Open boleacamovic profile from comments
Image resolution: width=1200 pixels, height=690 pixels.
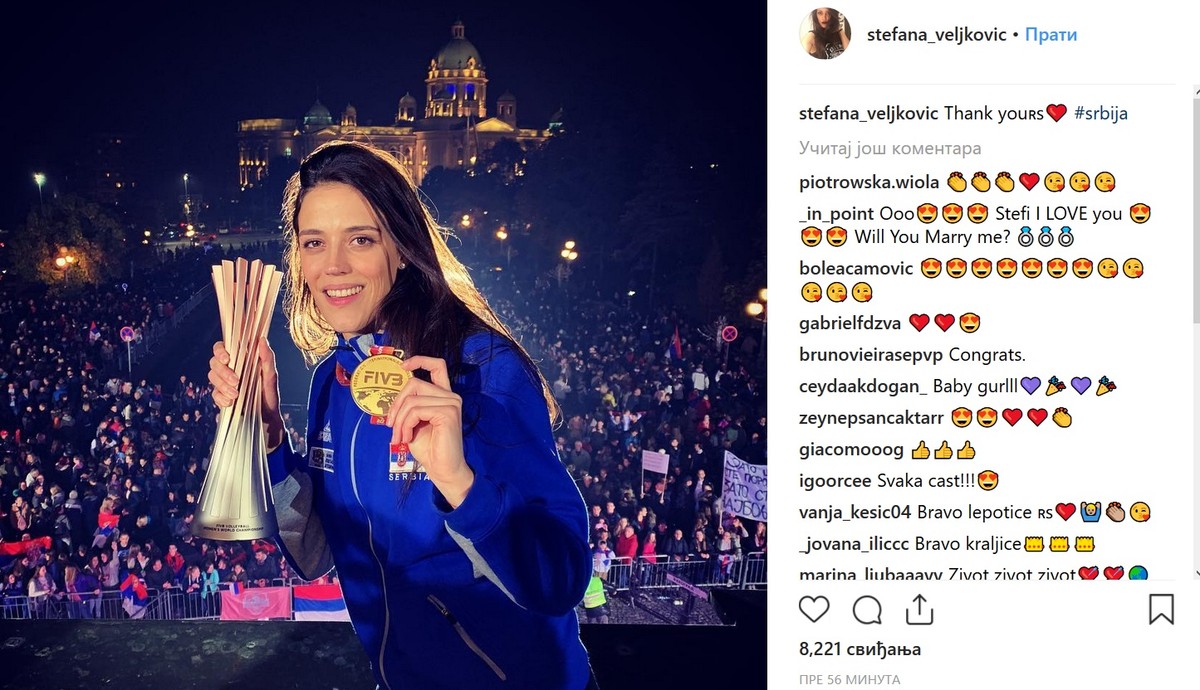(x=856, y=268)
